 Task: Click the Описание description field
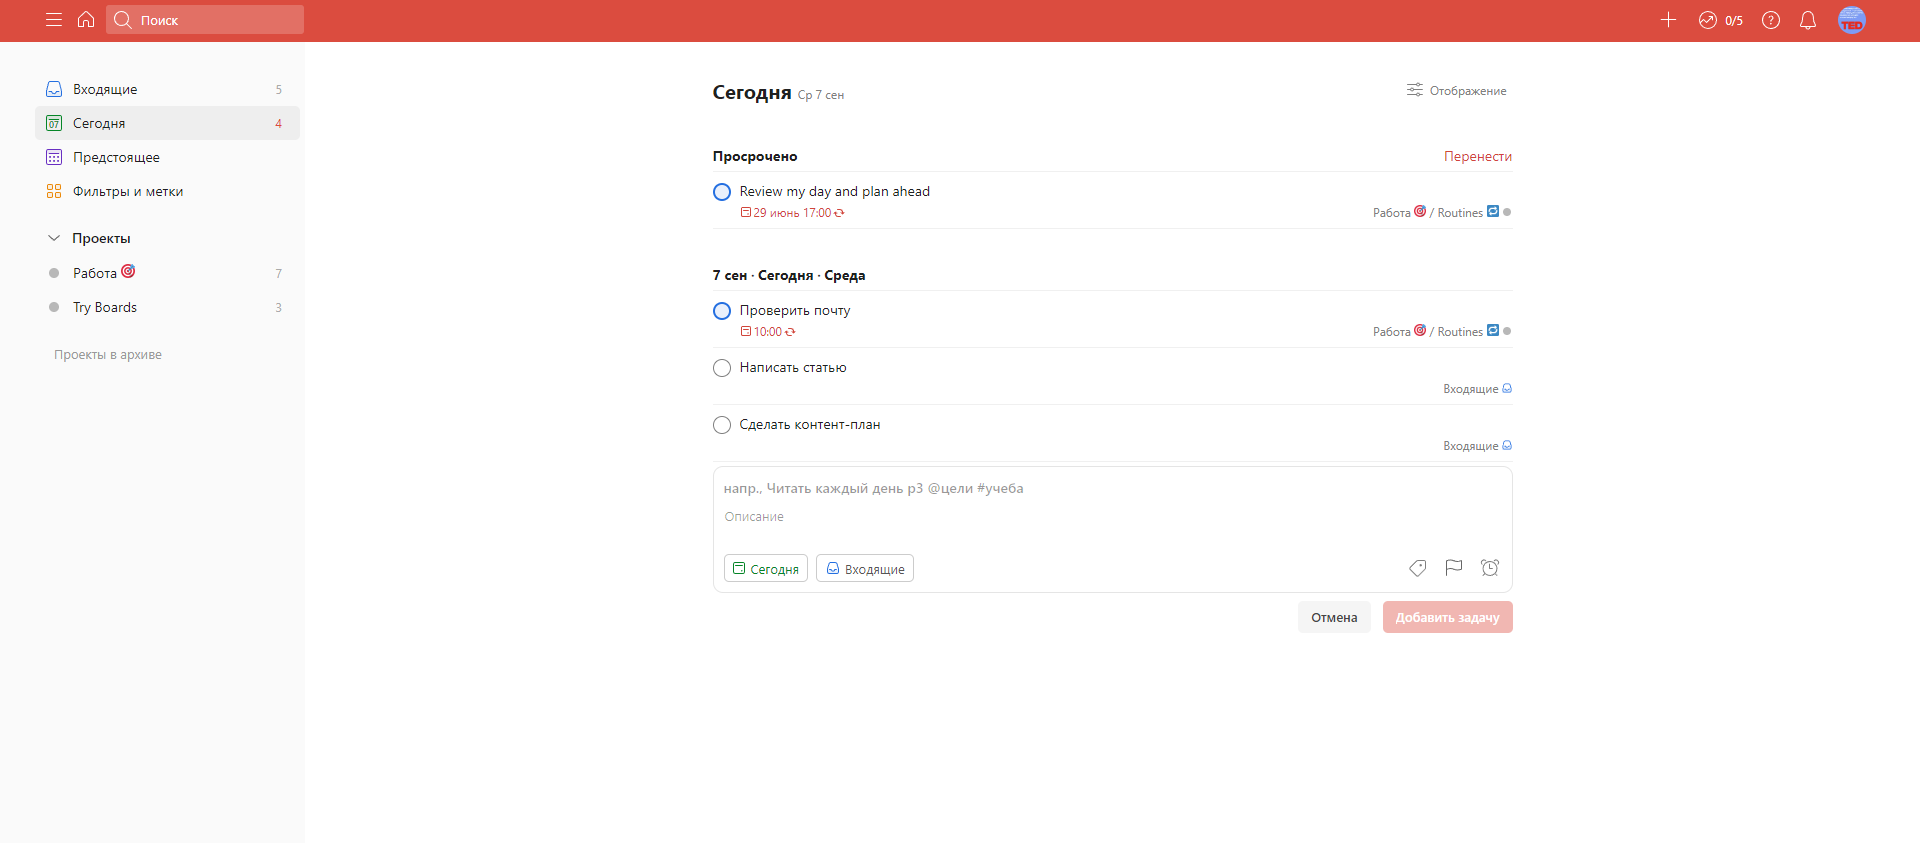pos(1112,517)
